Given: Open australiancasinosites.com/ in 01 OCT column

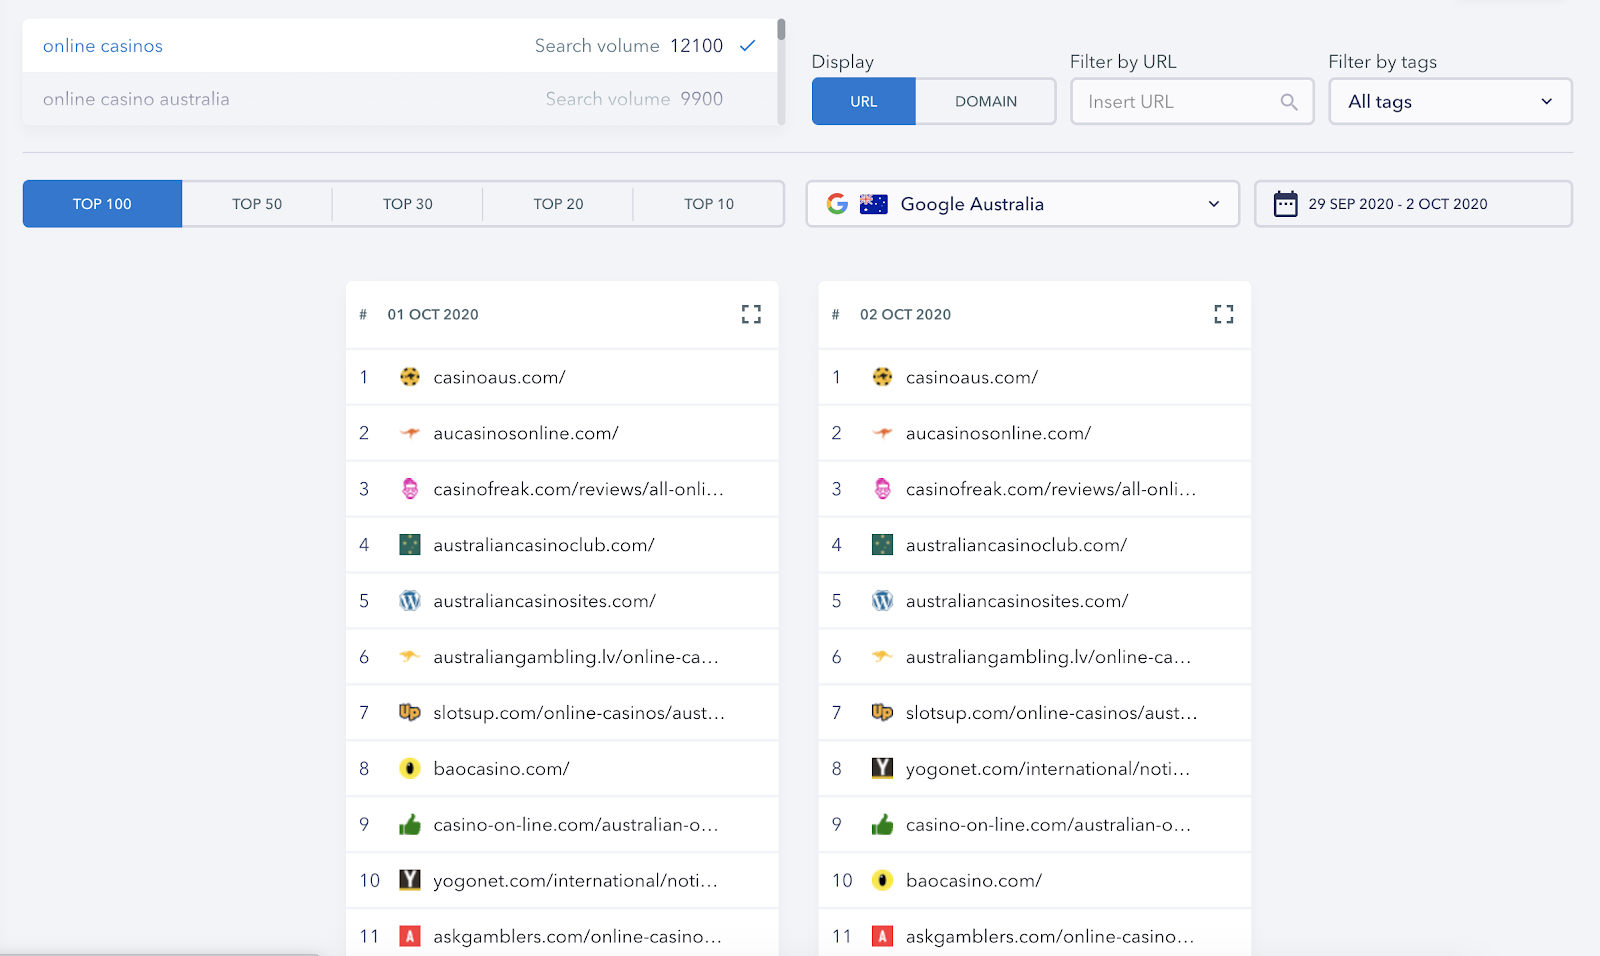Looking at the screenshot, I should [544, 601].
